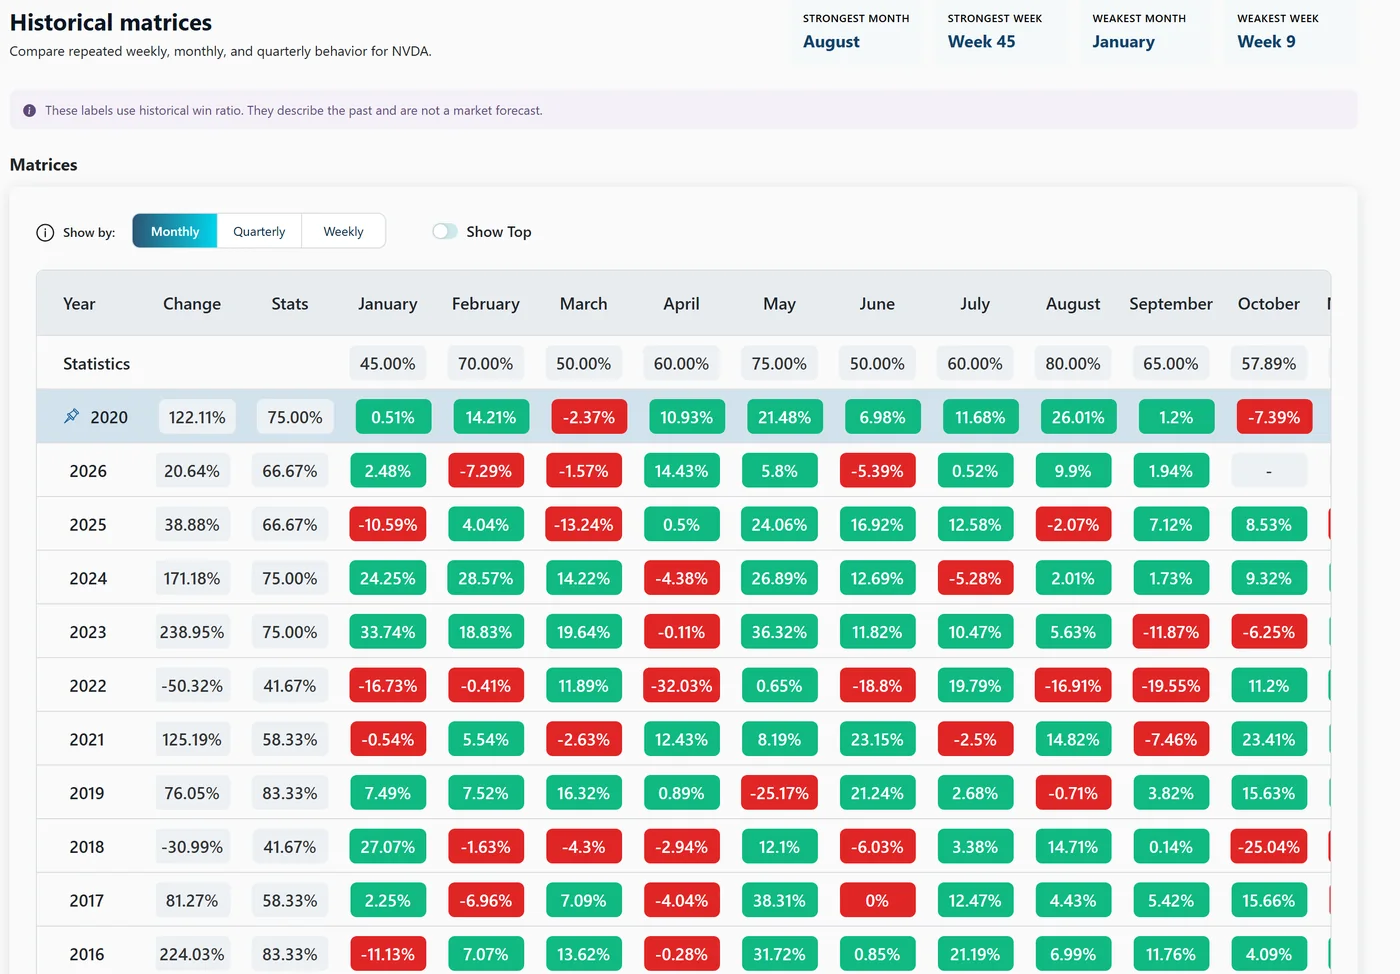Toggle the Show Top switch
The height and width of the screenshot is (974, 1400).
tap(445, 231)
